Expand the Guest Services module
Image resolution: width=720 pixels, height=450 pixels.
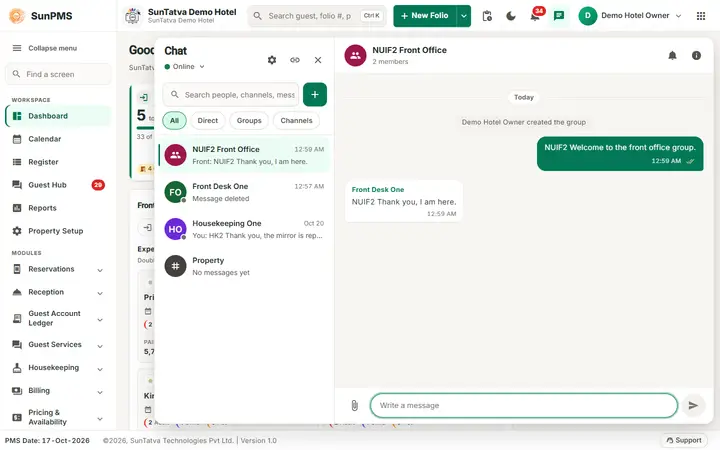(58, 345)
